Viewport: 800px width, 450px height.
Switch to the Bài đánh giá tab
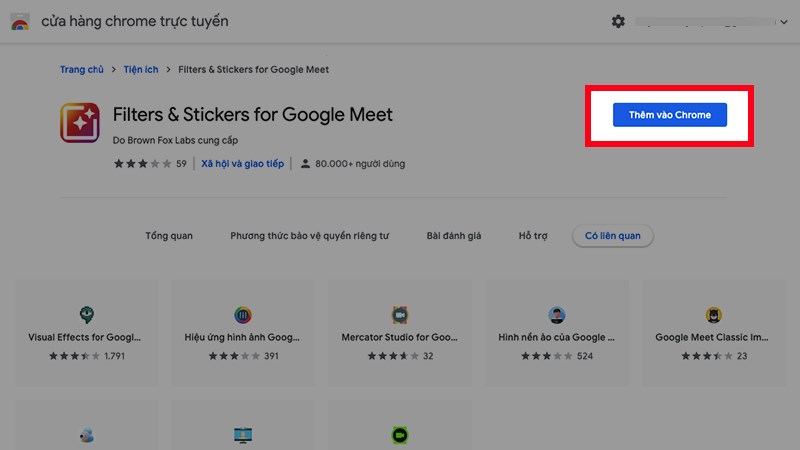(453, 236)
